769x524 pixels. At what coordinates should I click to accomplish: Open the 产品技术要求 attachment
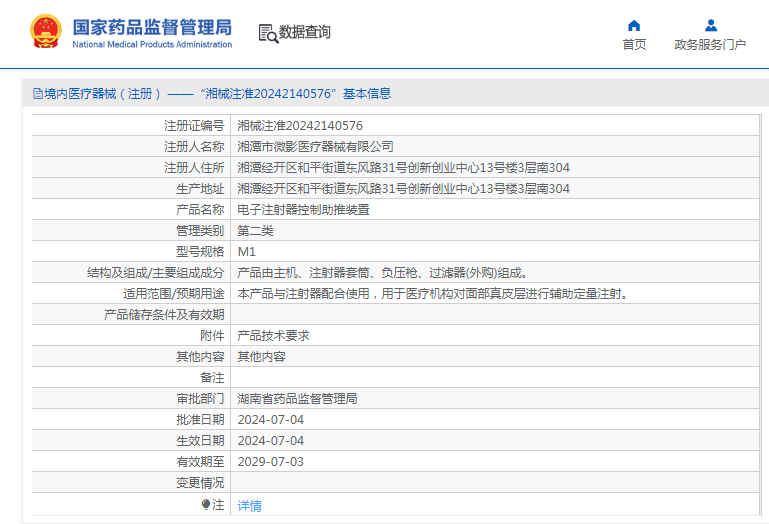pyautogui.click(x=274, y=336)
